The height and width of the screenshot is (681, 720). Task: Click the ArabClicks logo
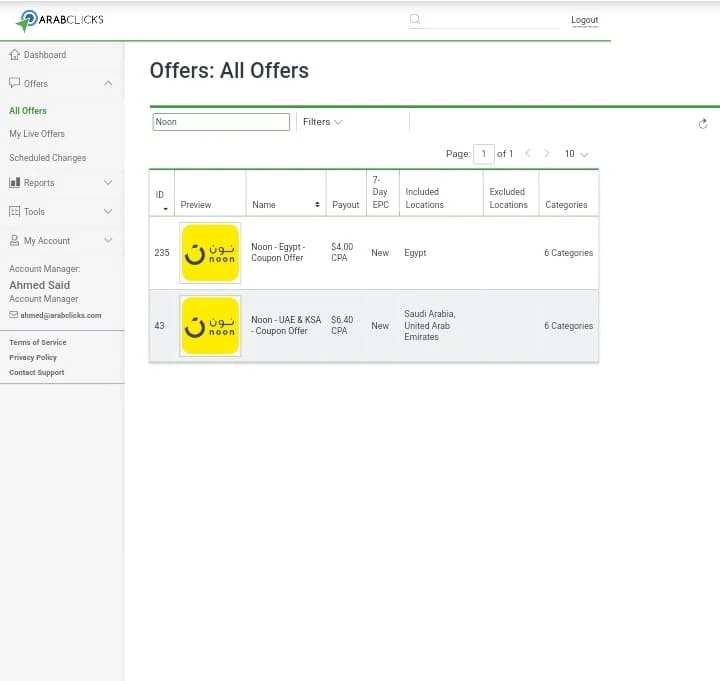tap(60, 20)
